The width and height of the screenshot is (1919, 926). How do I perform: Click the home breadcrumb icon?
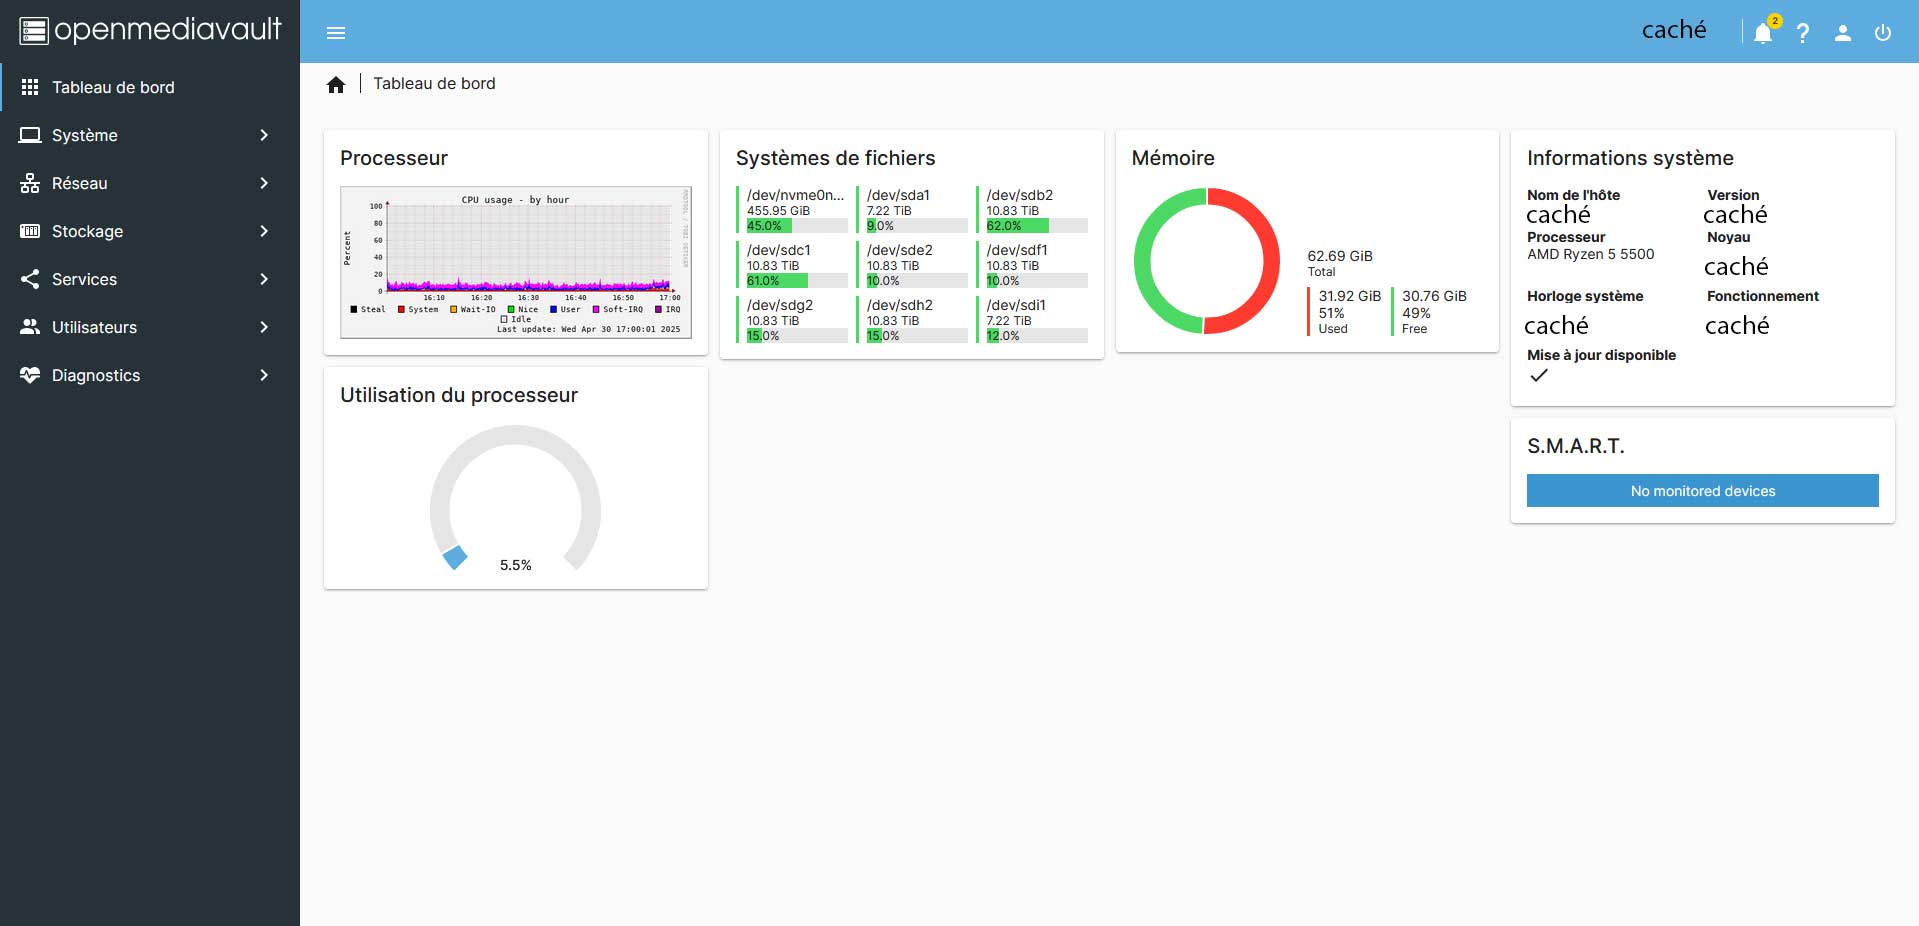point(336,85)
